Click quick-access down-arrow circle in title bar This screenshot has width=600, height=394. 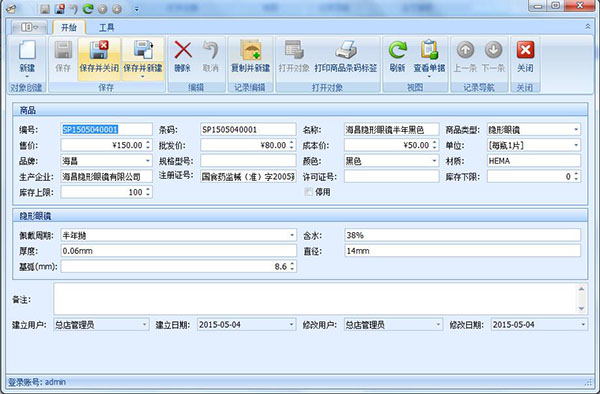[x=117, y=8]
